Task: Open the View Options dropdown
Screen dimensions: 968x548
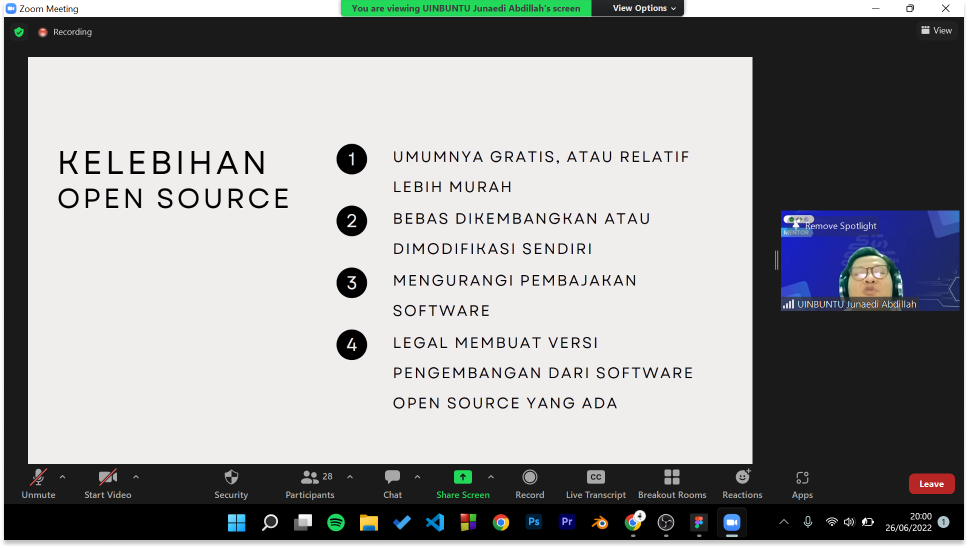Action: click(x=644, y=8)
